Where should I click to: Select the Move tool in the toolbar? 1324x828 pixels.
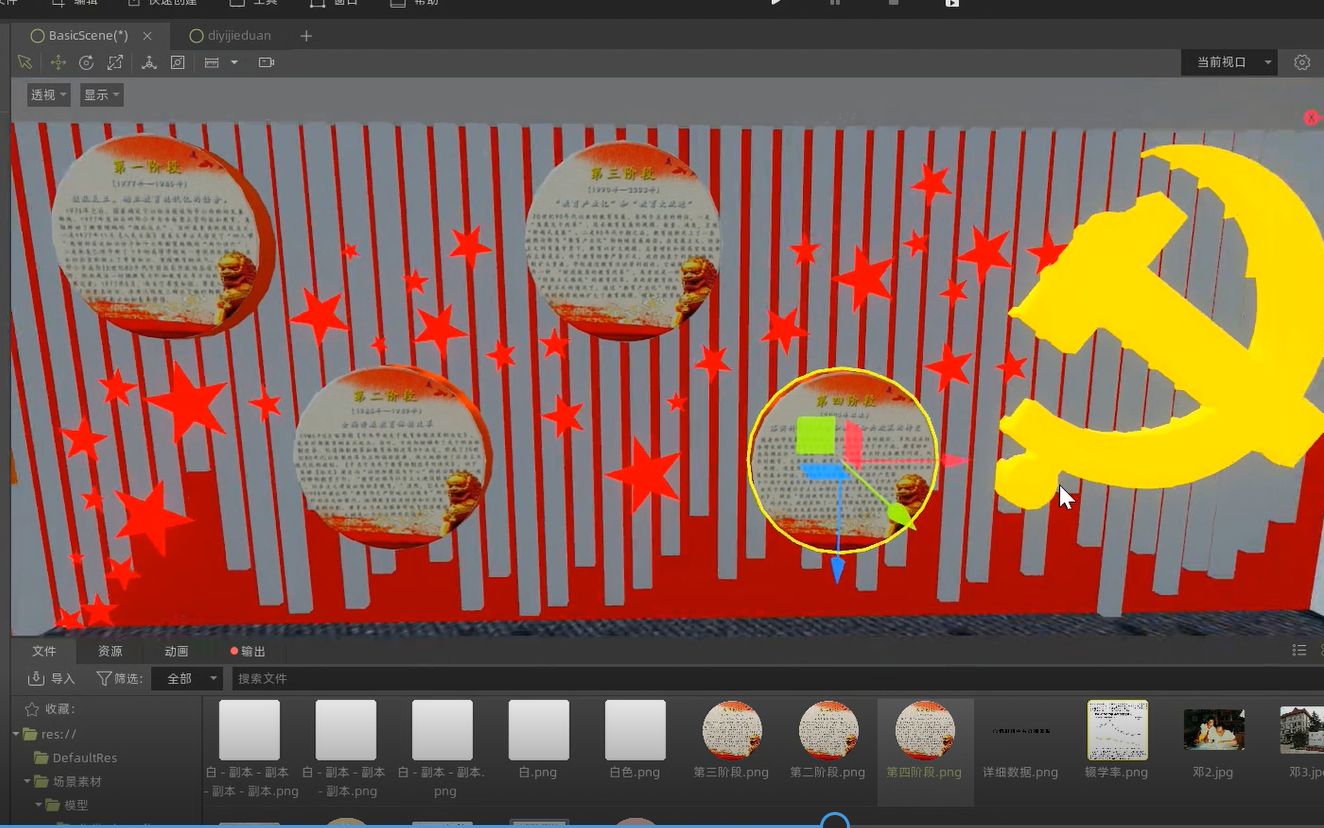click(58, 62)
